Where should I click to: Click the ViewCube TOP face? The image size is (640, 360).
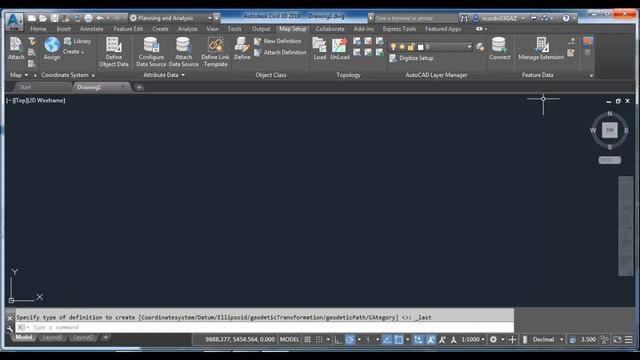coord(609,130)
